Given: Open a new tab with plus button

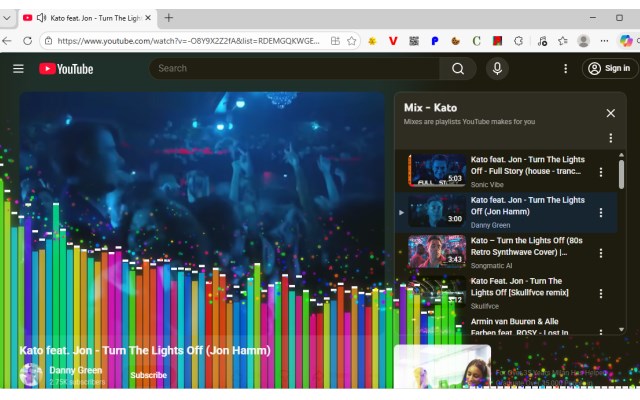Looking at the screenshot, I should (x=169, y=18).
